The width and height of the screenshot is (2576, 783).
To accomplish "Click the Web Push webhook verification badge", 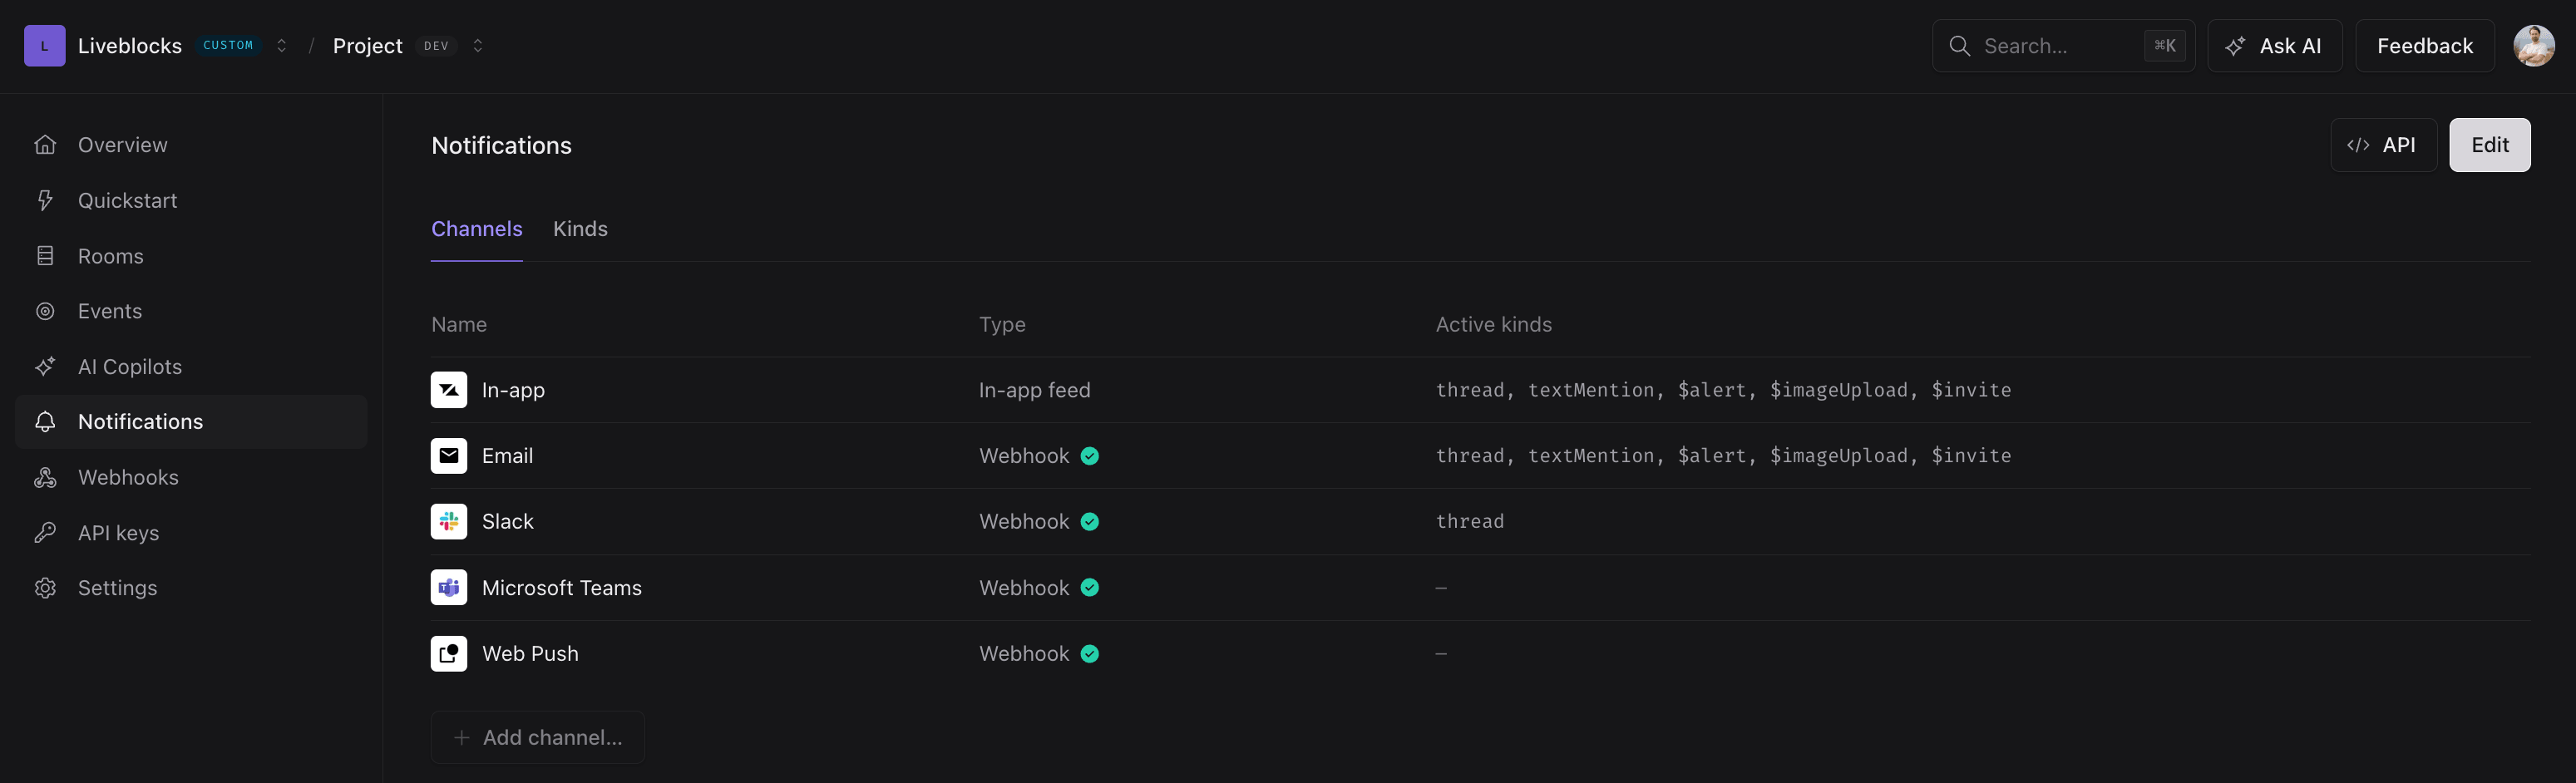I will [1089, 653].
